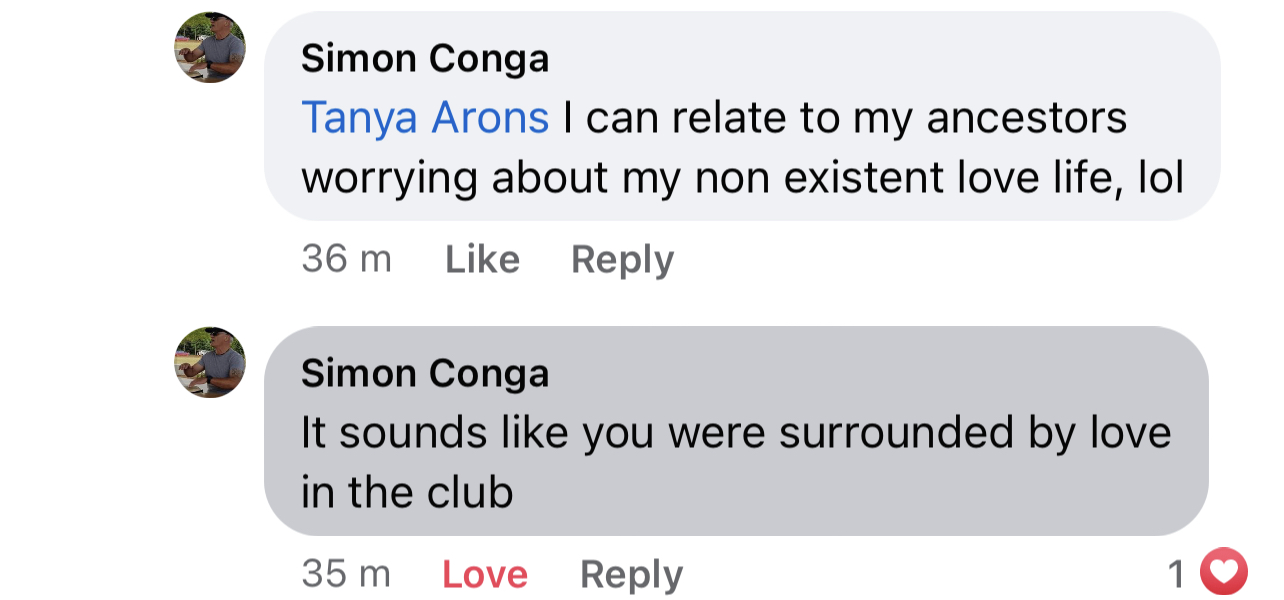Click the text "worrying about my non existent love life"
This screenshot has height=600, width=1284.
tap(714, 179)
